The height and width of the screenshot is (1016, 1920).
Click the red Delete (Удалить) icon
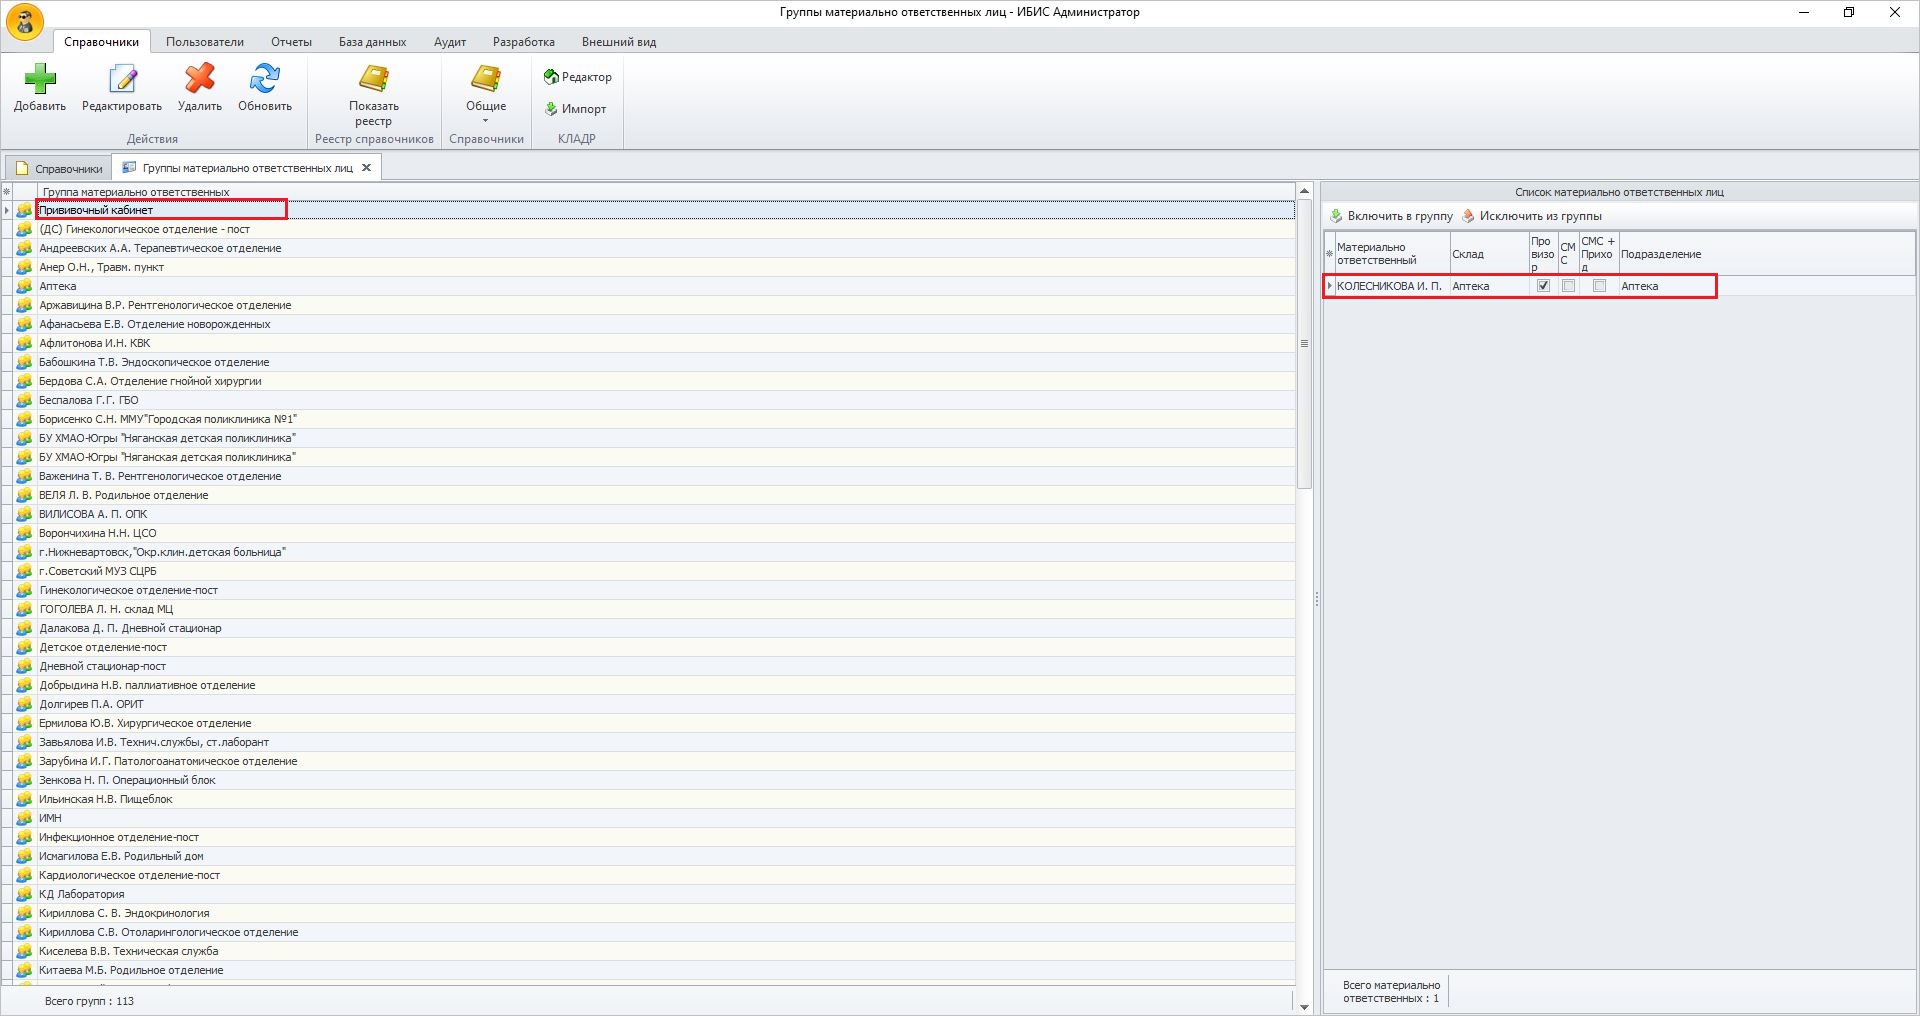(200, 80)
